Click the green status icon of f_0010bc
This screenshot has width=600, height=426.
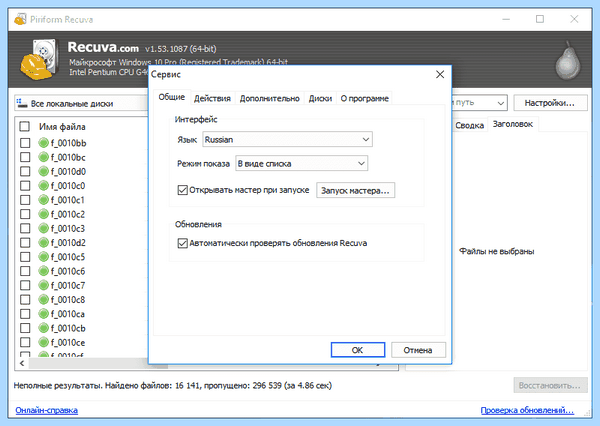(43, 157)
